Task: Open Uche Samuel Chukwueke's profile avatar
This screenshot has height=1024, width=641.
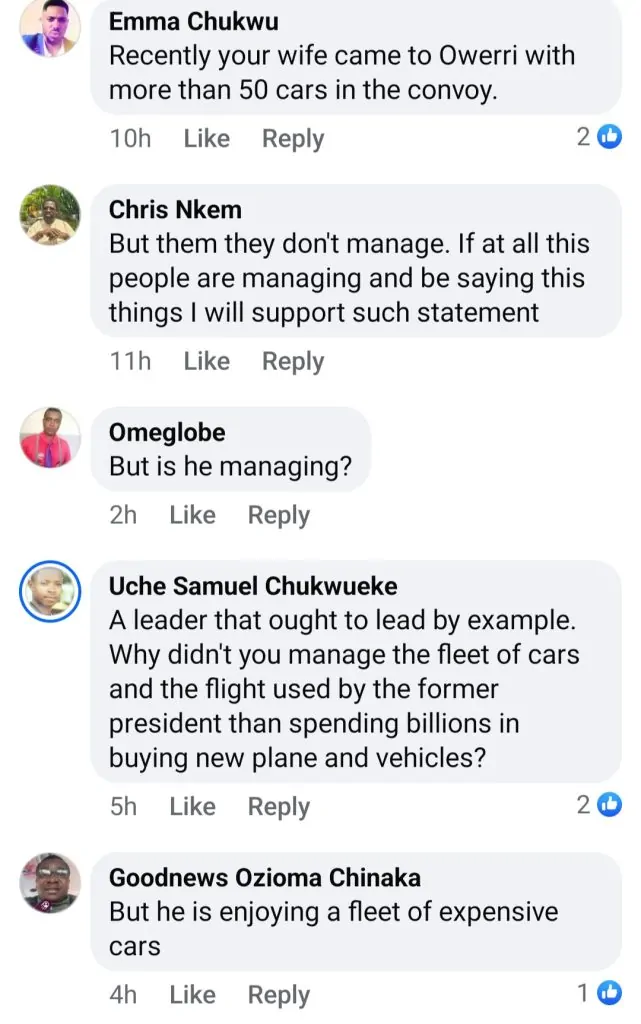Action: click(x=50, y=593)
